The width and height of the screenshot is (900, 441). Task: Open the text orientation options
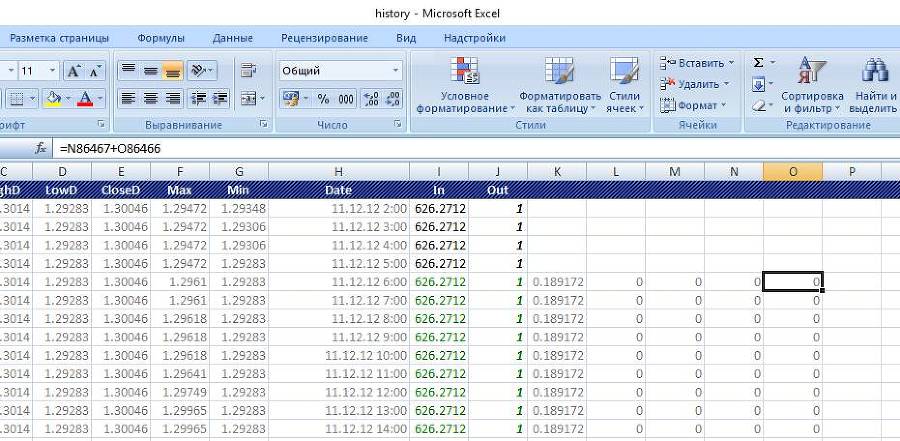(x=201, y=71)
